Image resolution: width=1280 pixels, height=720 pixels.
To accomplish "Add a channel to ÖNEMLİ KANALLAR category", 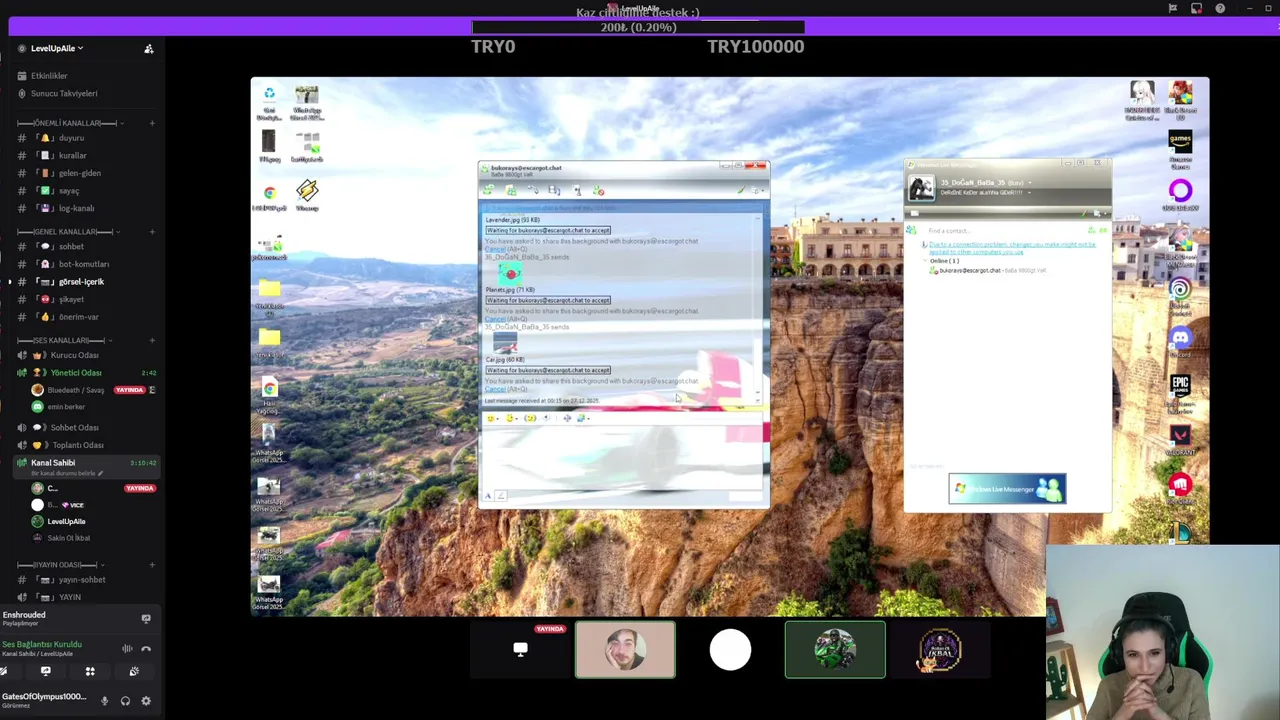I will 152,123.
